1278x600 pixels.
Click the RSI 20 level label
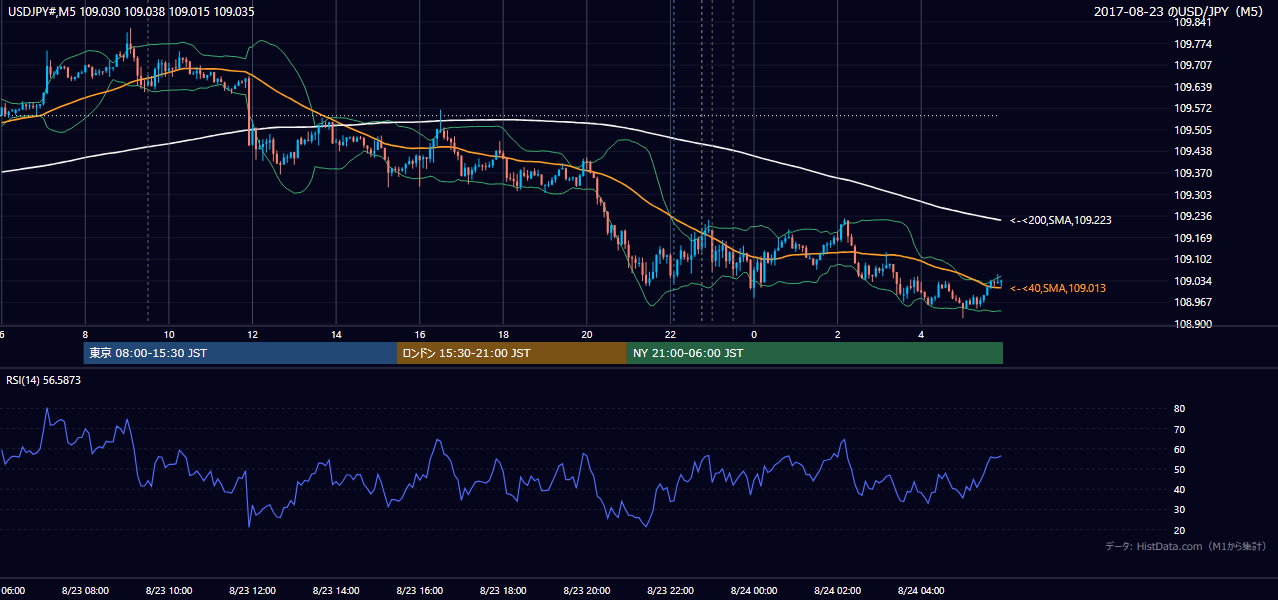[x=1179, y=530]
